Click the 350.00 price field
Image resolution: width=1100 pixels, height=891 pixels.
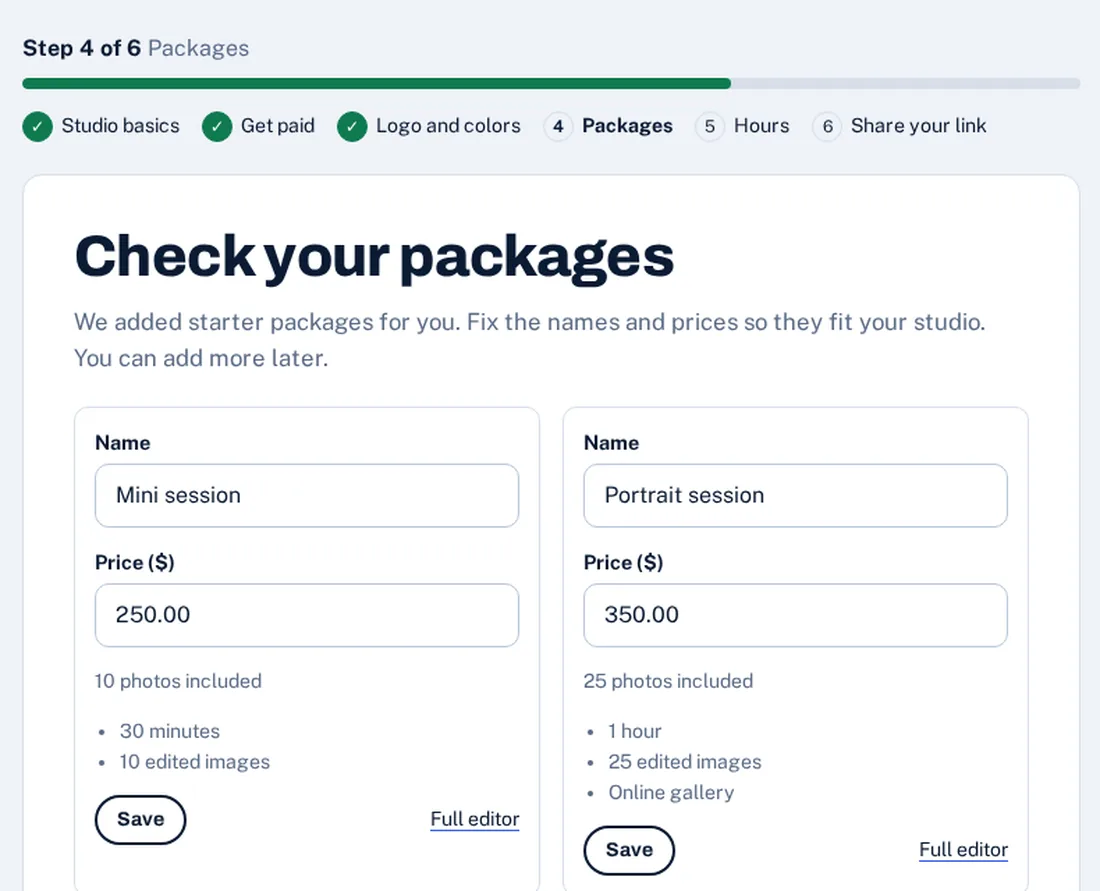pos(796,615)
